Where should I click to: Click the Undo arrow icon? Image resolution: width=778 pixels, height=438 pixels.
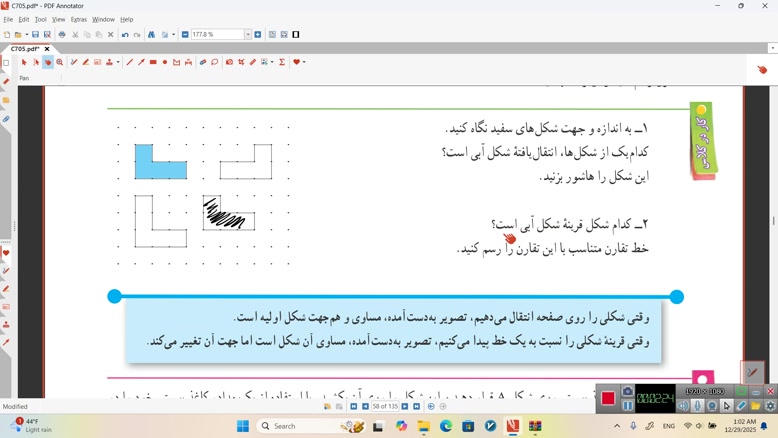tap(125, 34)
